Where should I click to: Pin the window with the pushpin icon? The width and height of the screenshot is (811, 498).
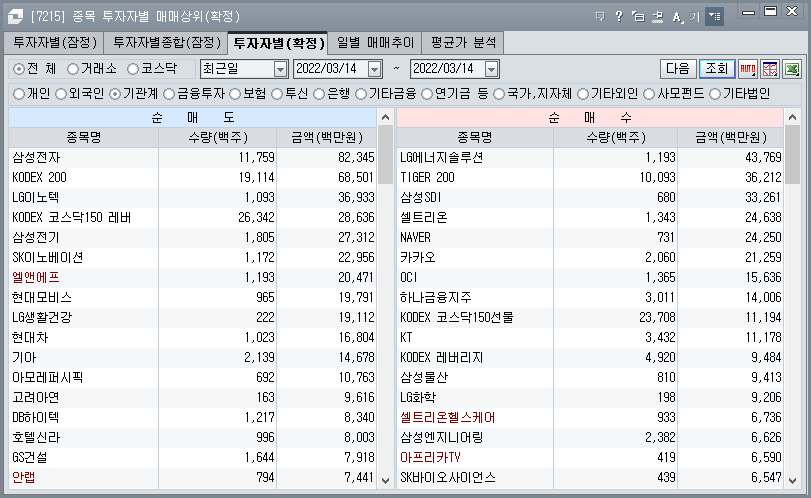coord(657,17)
